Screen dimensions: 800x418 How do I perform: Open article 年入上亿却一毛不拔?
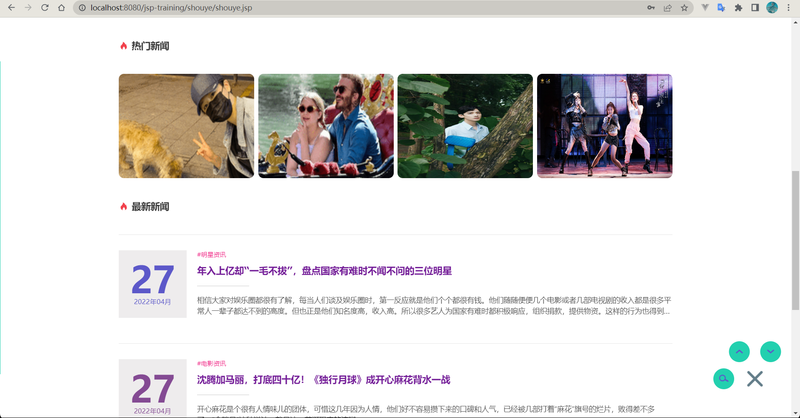(x=324, y=271)
